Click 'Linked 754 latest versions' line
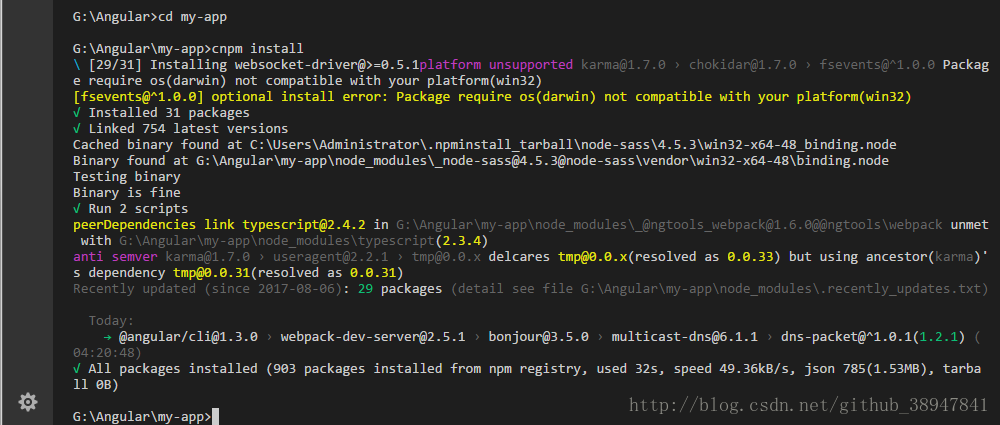1000x425 pixels. pos(180,129)
